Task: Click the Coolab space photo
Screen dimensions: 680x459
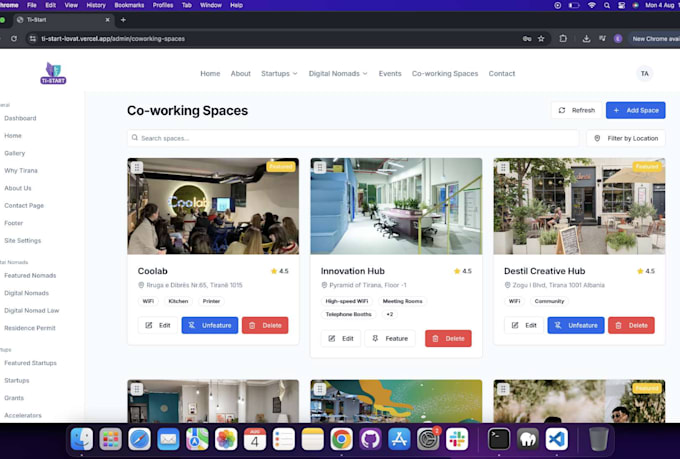Action: click(x=213, y=206)
